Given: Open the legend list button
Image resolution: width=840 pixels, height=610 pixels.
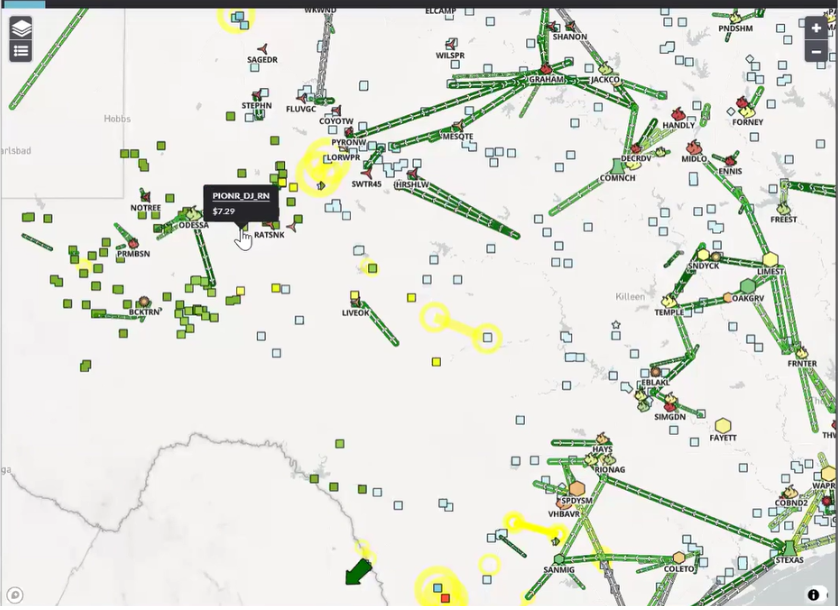Looking at the screenshot, I should click(x=21, y=51).
